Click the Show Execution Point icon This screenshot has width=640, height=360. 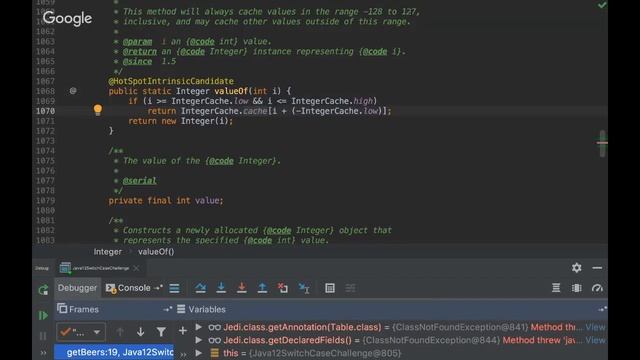click(x=174, y=288)
